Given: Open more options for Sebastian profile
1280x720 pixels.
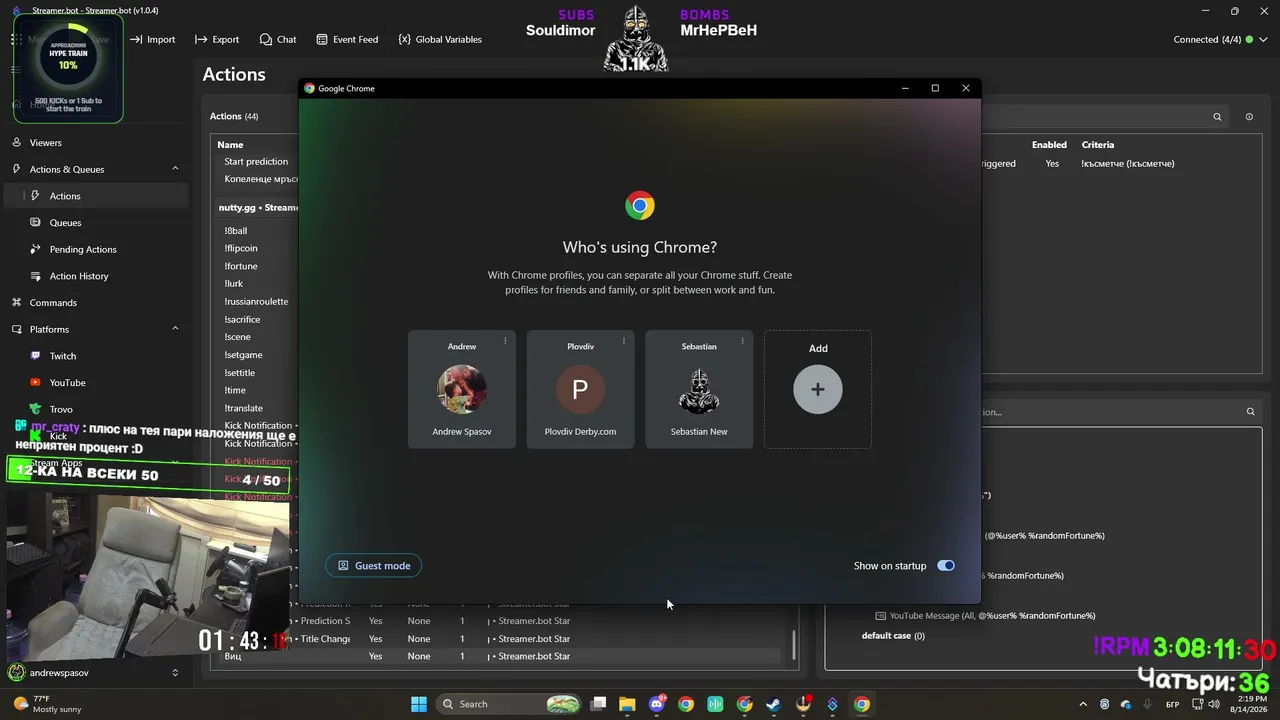Looking at the screenshot, I should pos(742,341).
